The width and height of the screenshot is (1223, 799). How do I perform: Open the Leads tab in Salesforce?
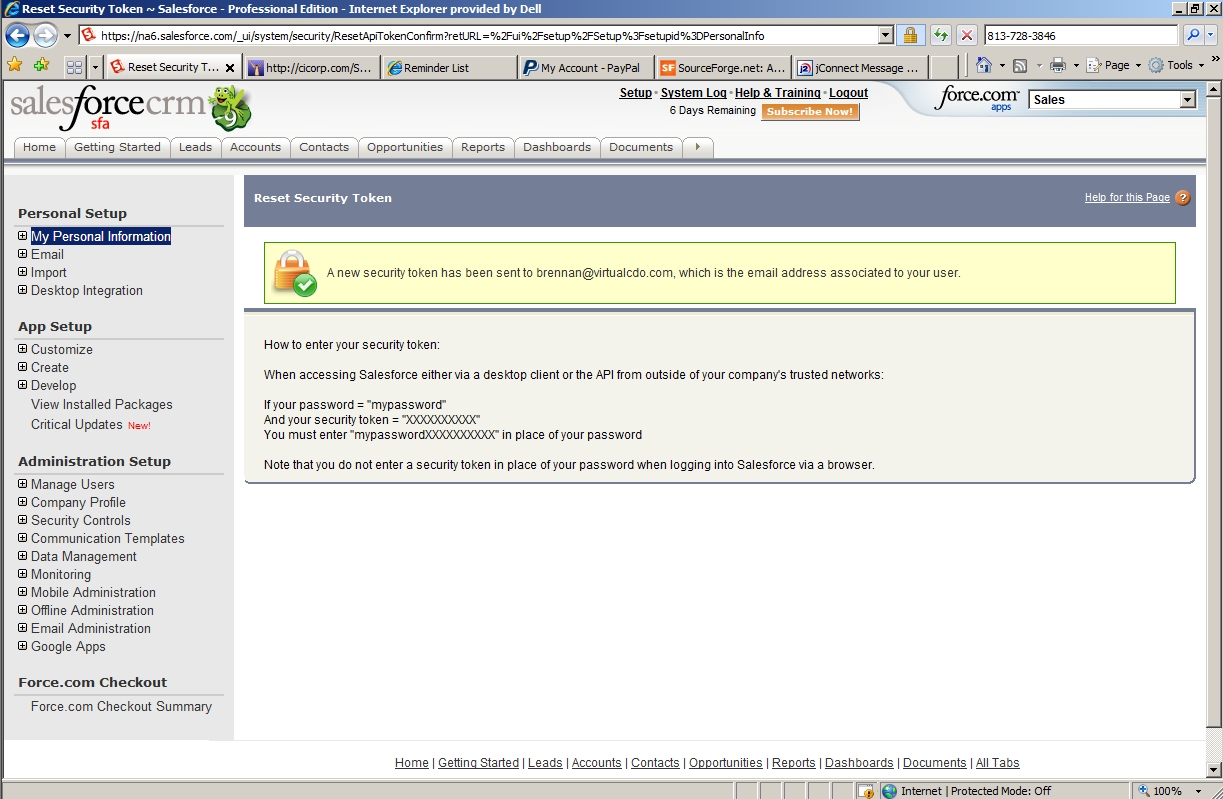(x=195, y=147)
